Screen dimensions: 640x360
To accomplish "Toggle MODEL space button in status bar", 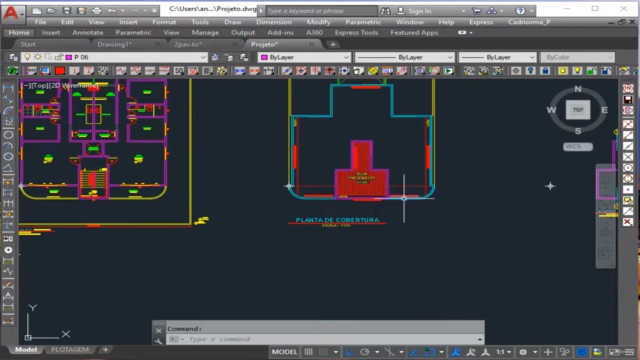I will pos(284,352).
